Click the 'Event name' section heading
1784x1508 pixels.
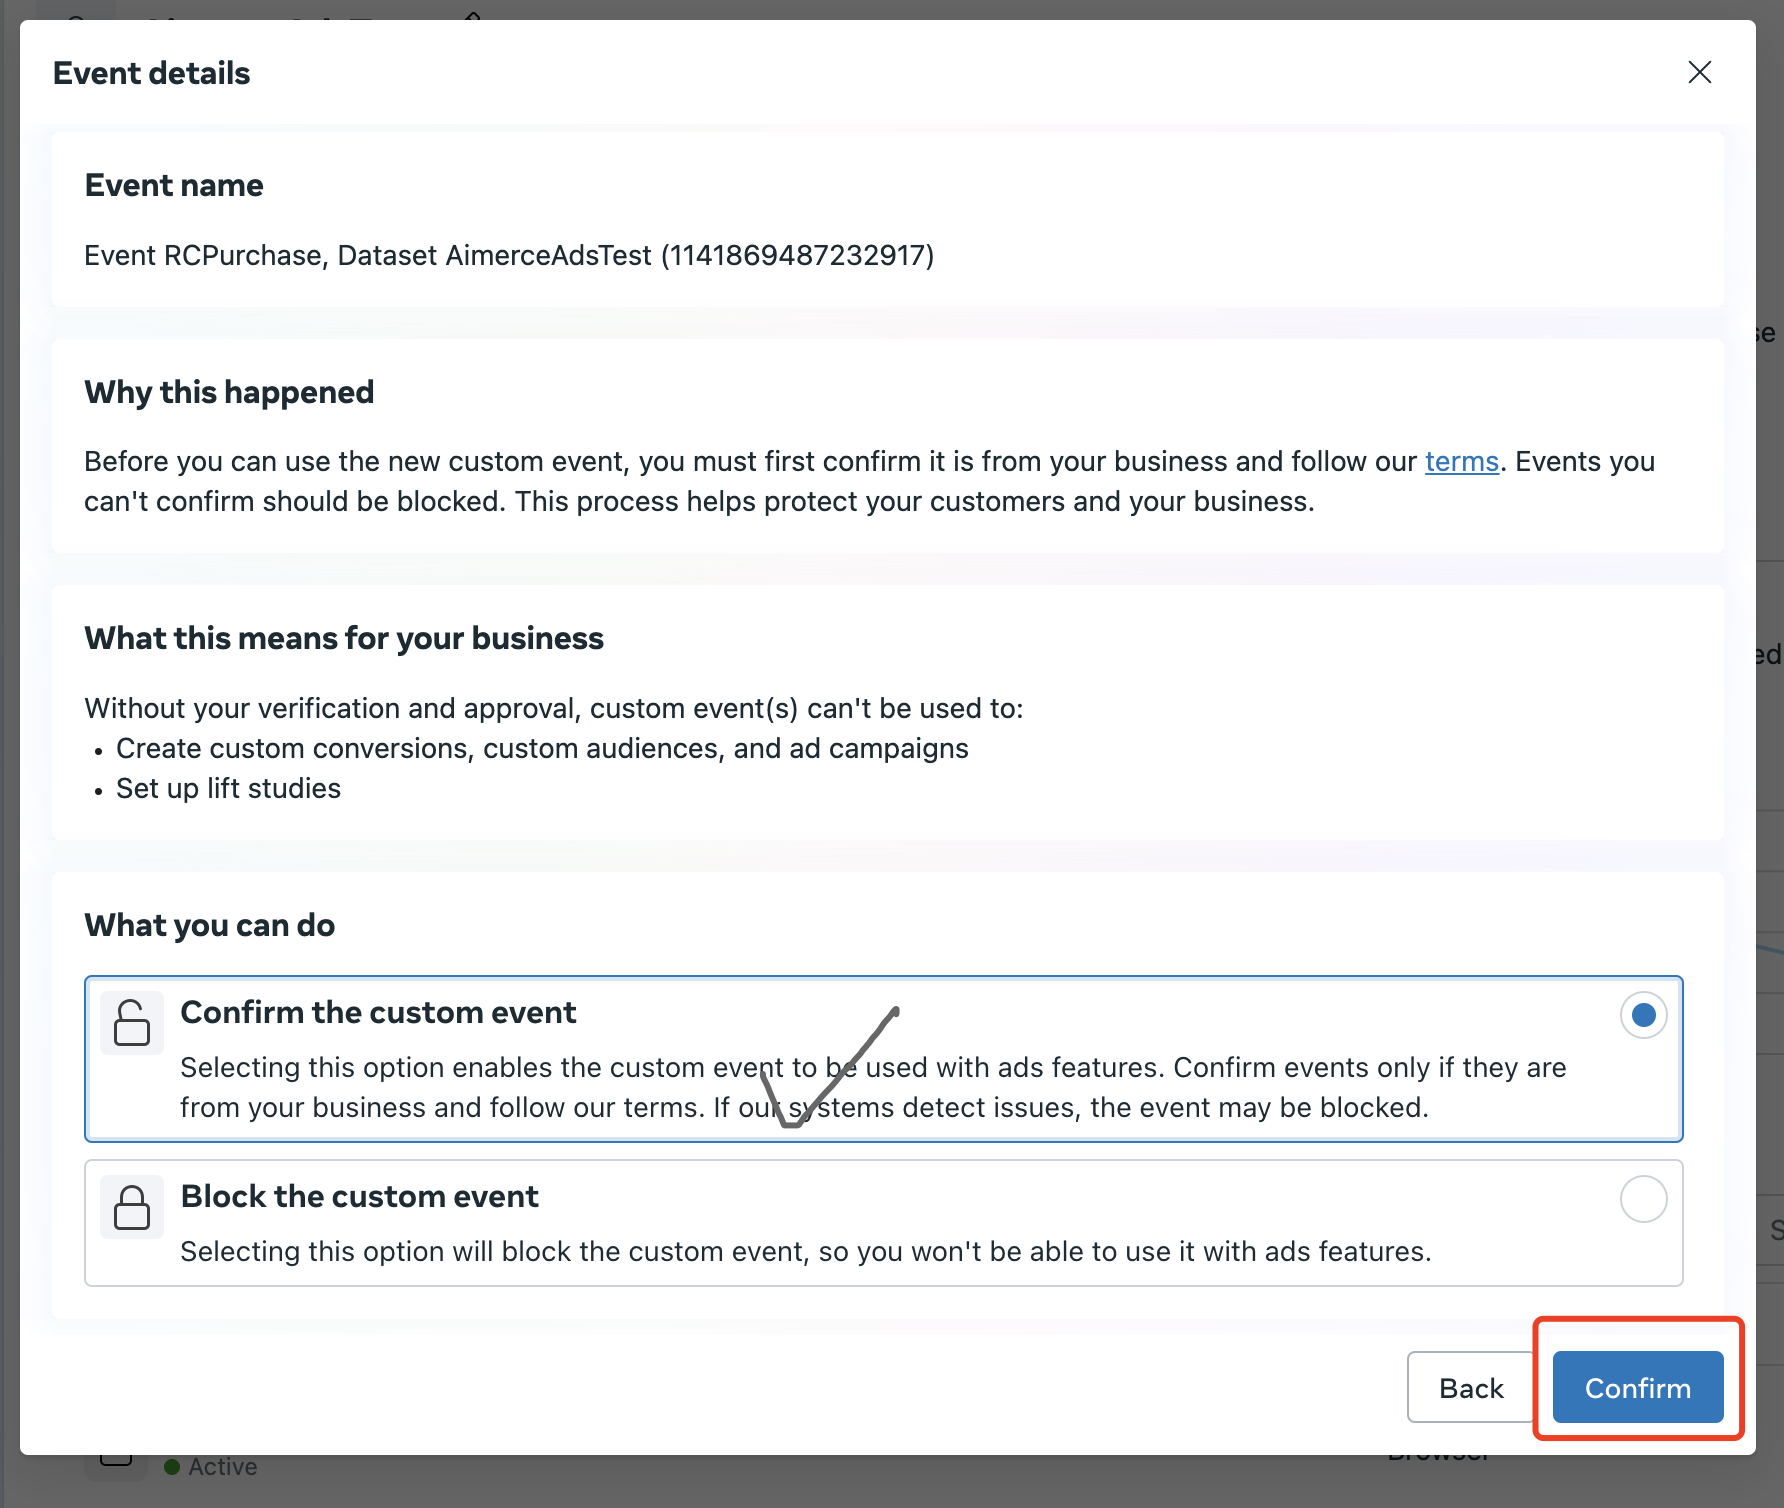174,185
